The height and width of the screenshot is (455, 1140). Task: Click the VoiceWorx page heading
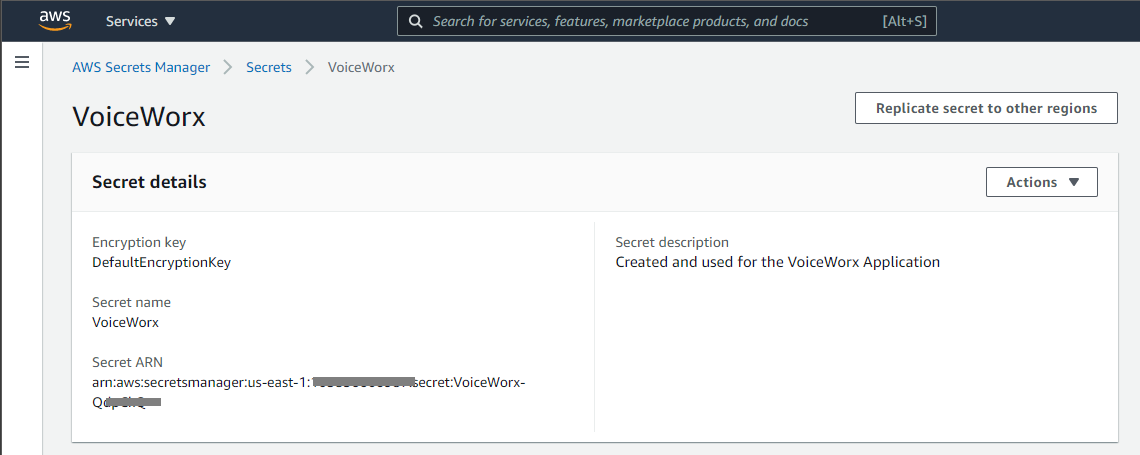[x=139, y=116]
